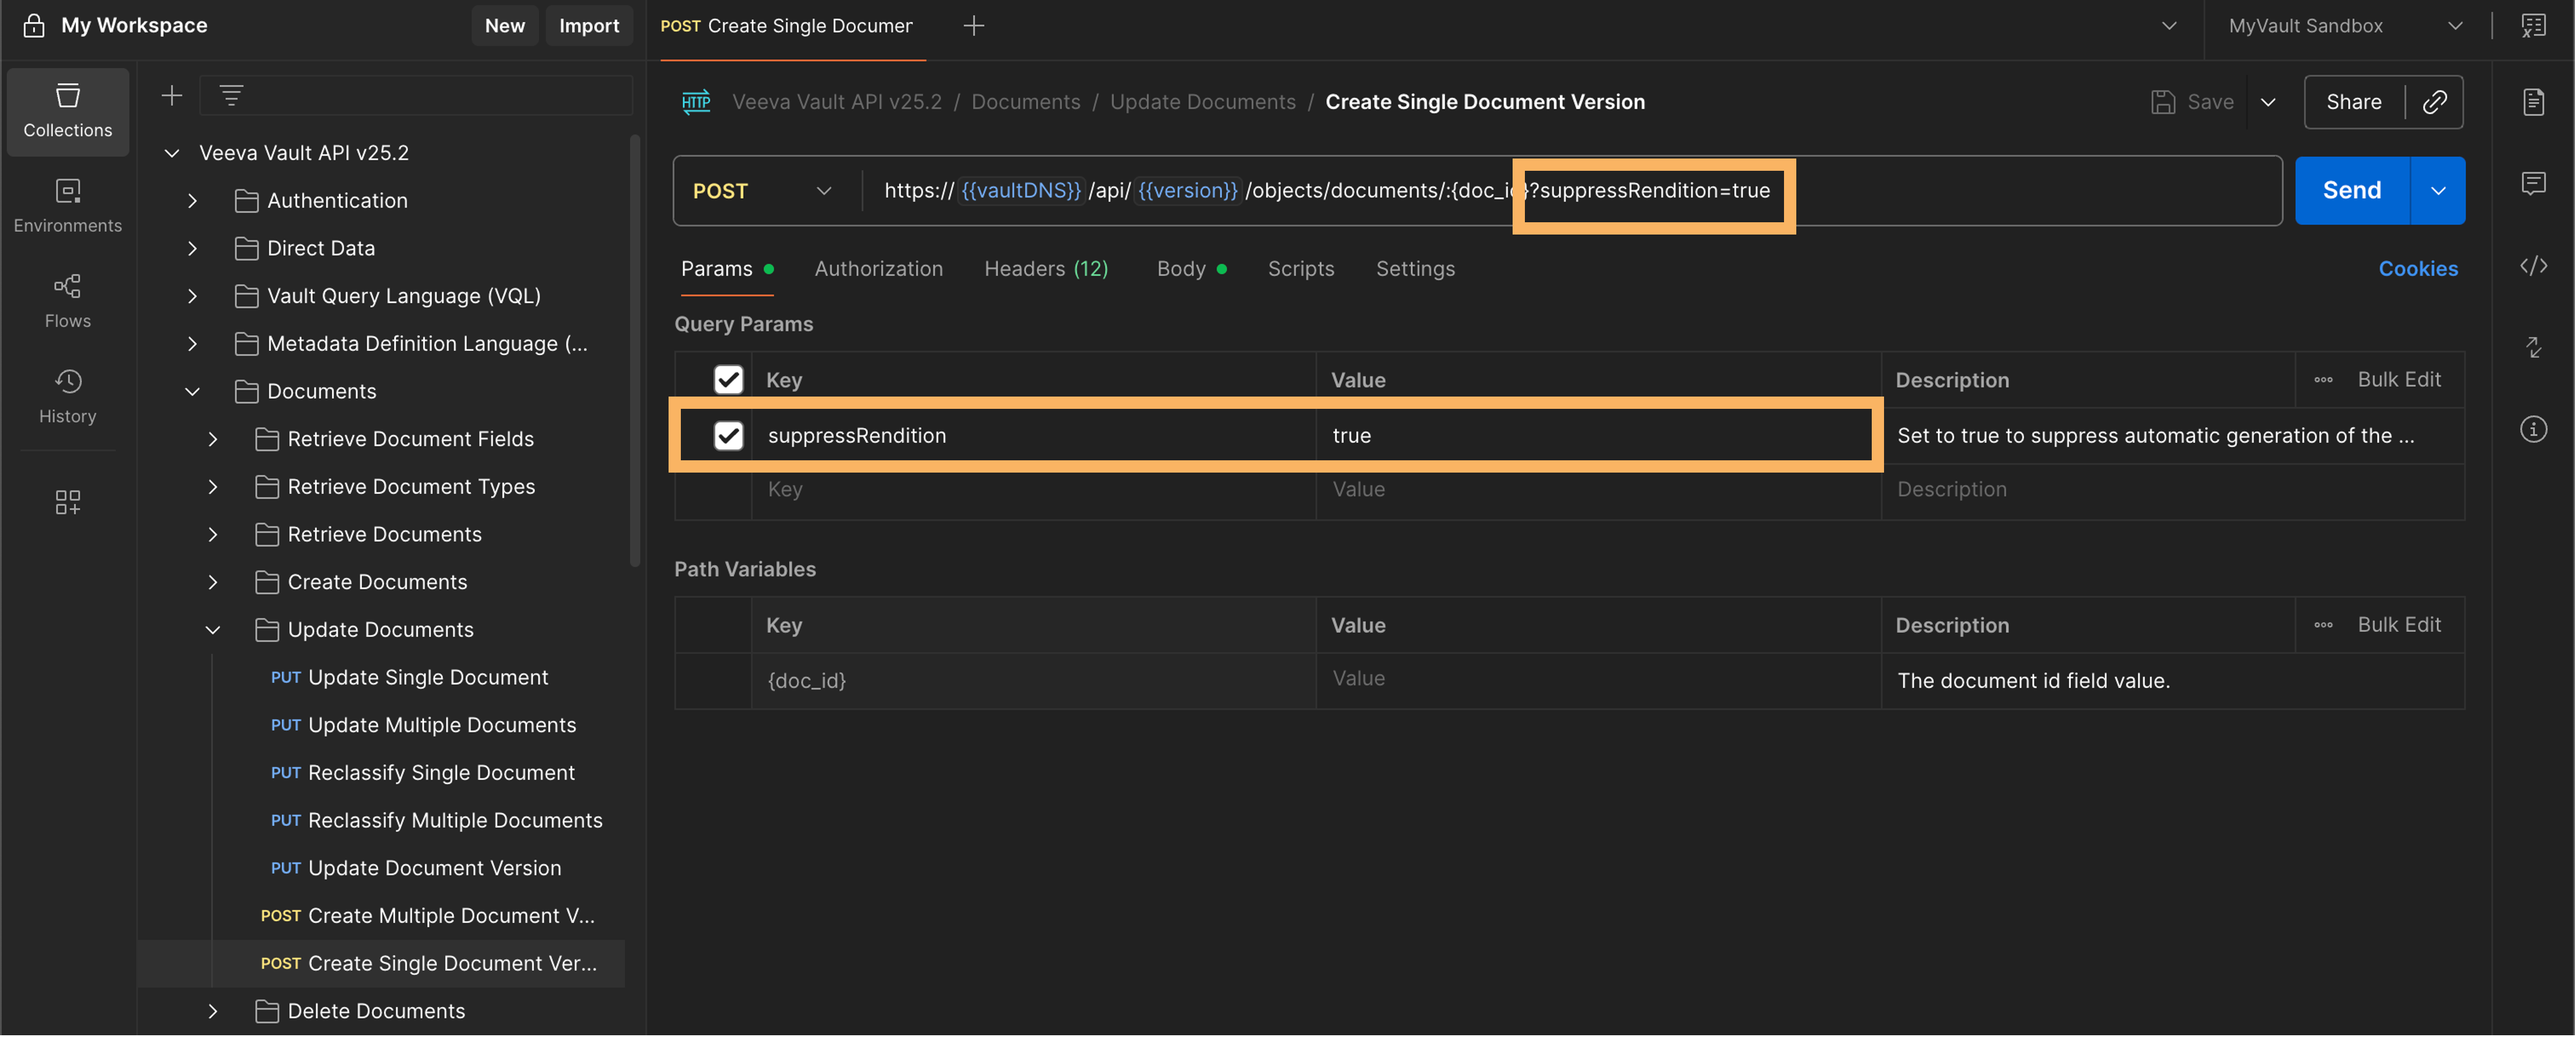2576x1037 pixels.
Task: Open the documentation icon in right sidebar
Action: tap(2533, 102)
